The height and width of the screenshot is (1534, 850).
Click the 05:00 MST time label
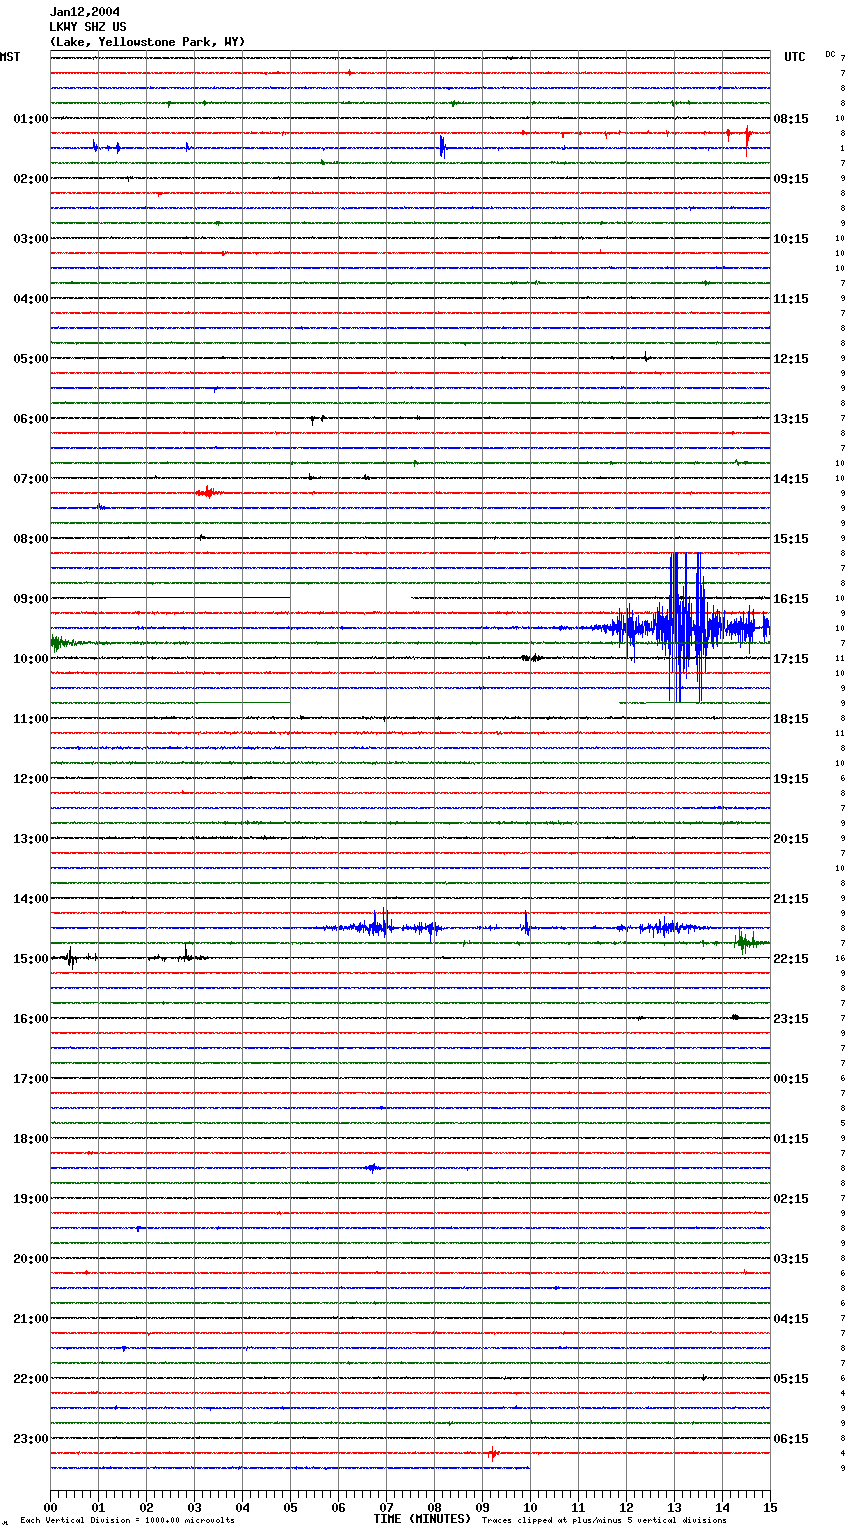coord(31,359)
